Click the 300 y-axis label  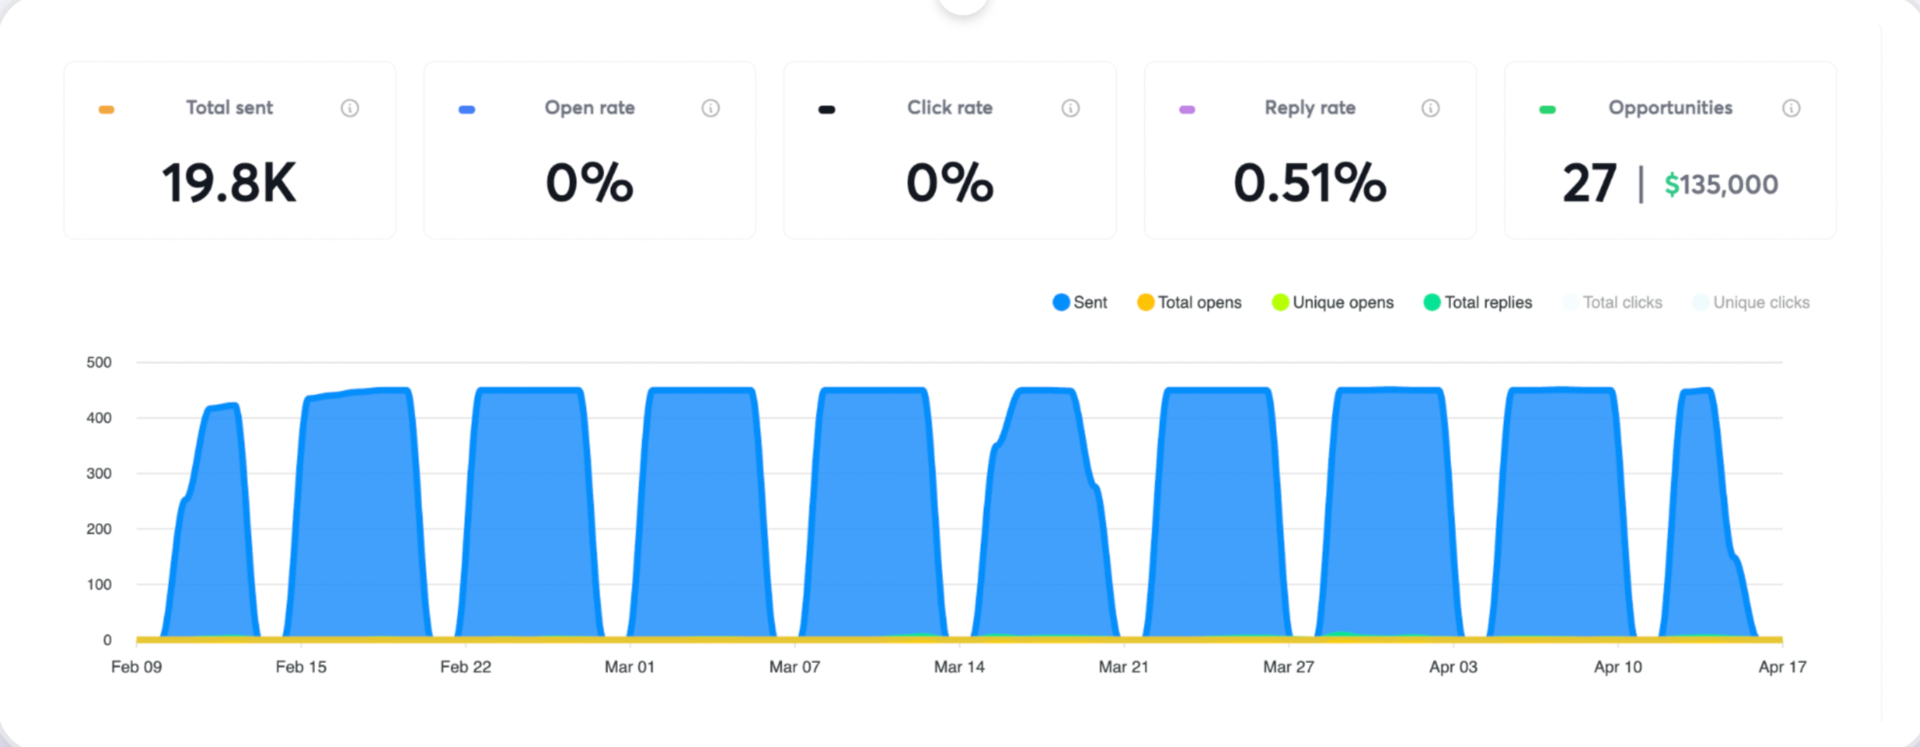pyautogui.click(x=99, y=473)
